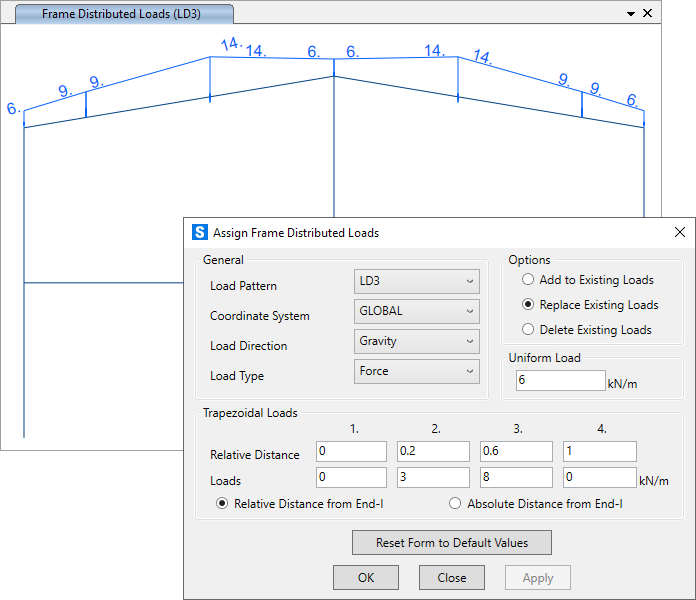Click Reset Form to Default Values
Screen dimensions: 696x600
(x=451, y=543)
